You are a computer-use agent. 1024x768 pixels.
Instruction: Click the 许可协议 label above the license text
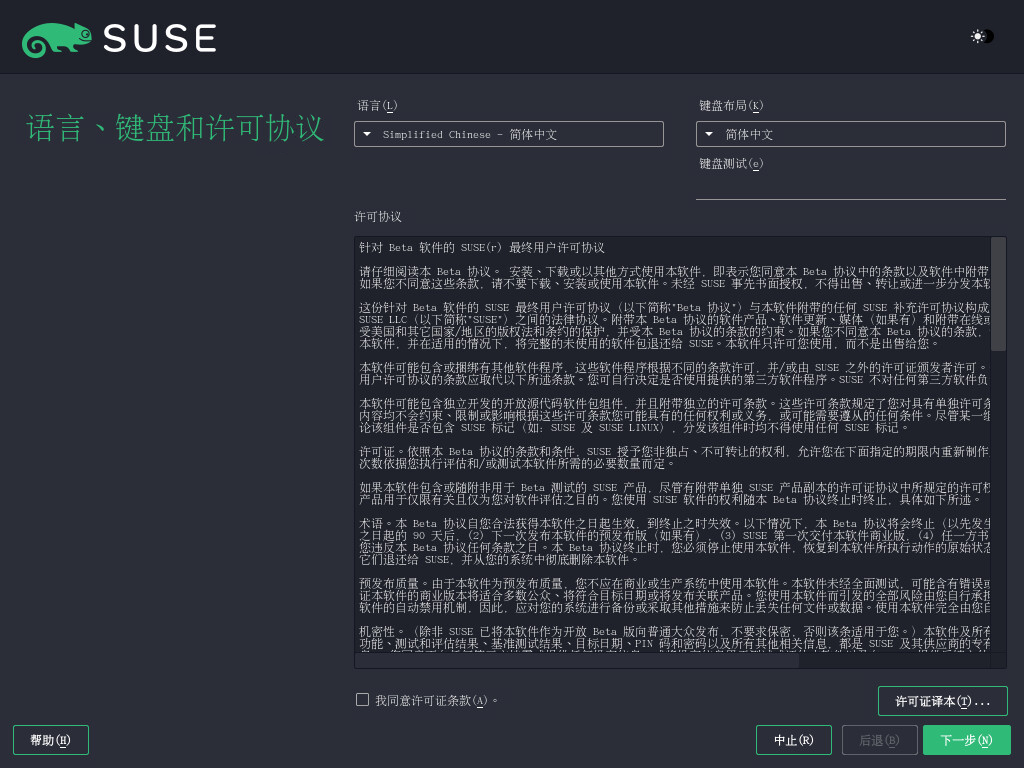coord(378,217)
